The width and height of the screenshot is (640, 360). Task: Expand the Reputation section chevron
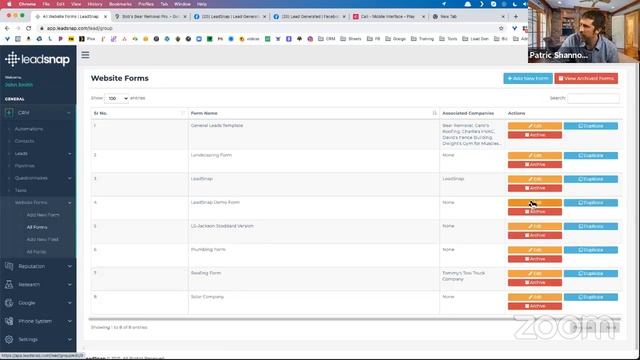69,266
